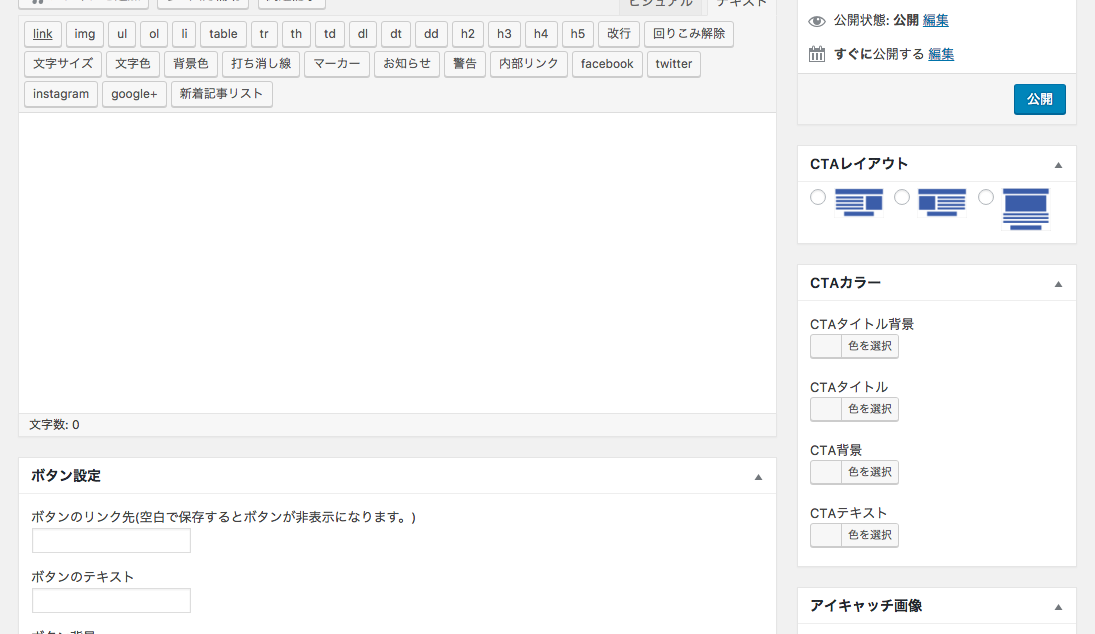Insert a dt tag
Viewport: 1095px width, 634px height.
(x=396, y=34)
